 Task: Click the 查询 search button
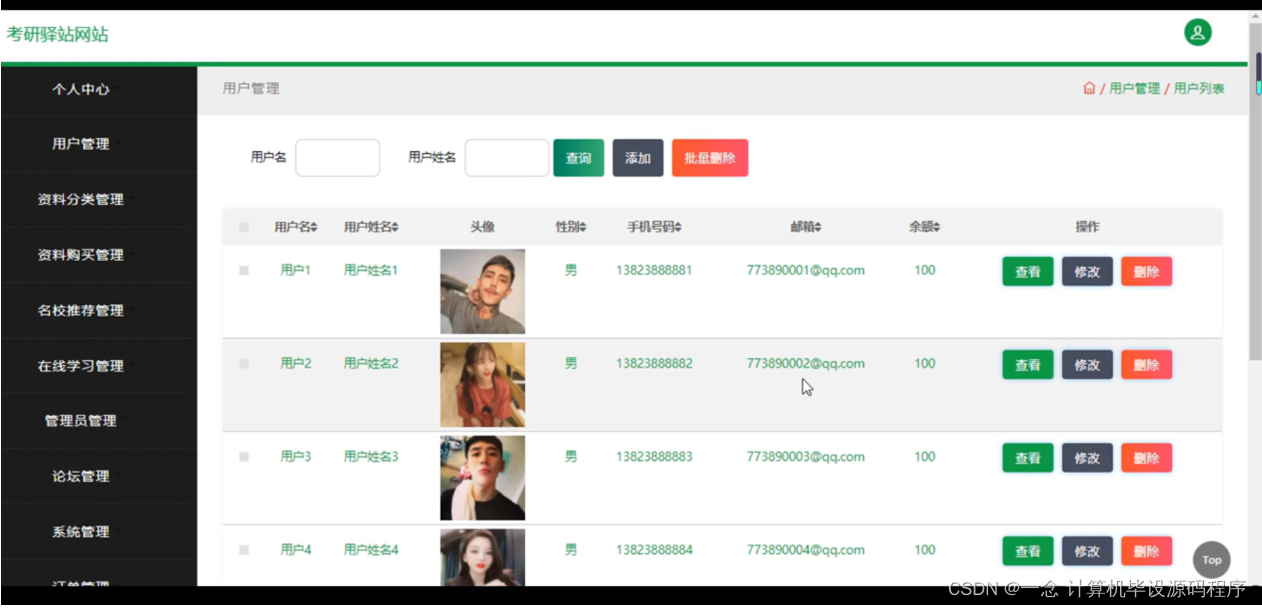click(578, 158)
